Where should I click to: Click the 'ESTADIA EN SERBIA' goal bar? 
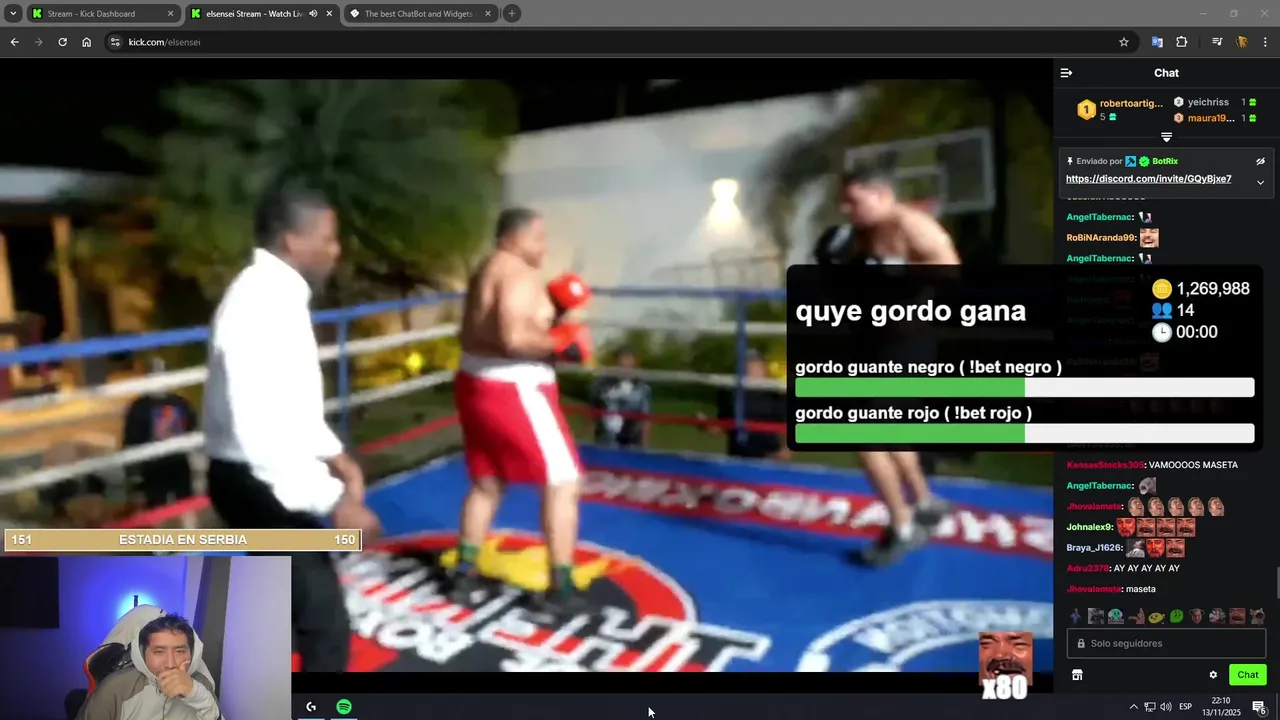point(182,540)
